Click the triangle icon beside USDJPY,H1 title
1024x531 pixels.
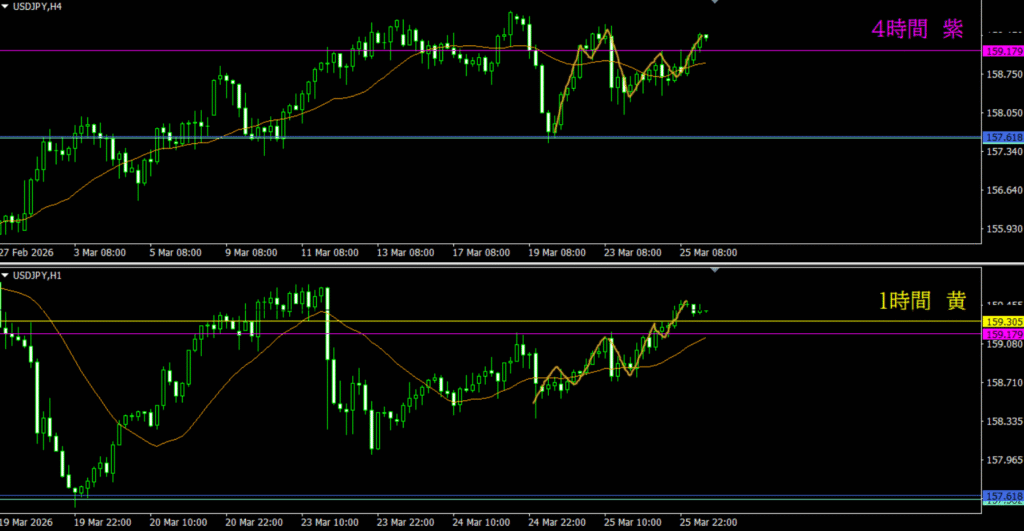pos(5,275)
